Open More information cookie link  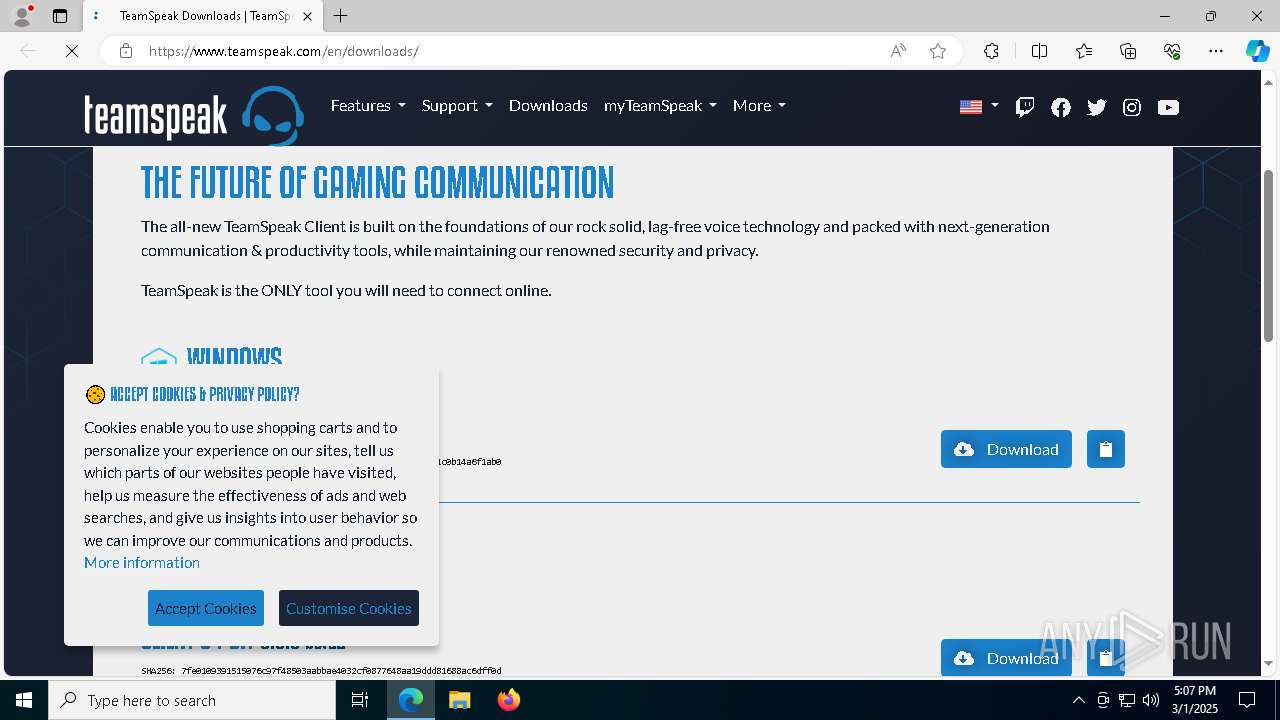(x=142, y=563)
